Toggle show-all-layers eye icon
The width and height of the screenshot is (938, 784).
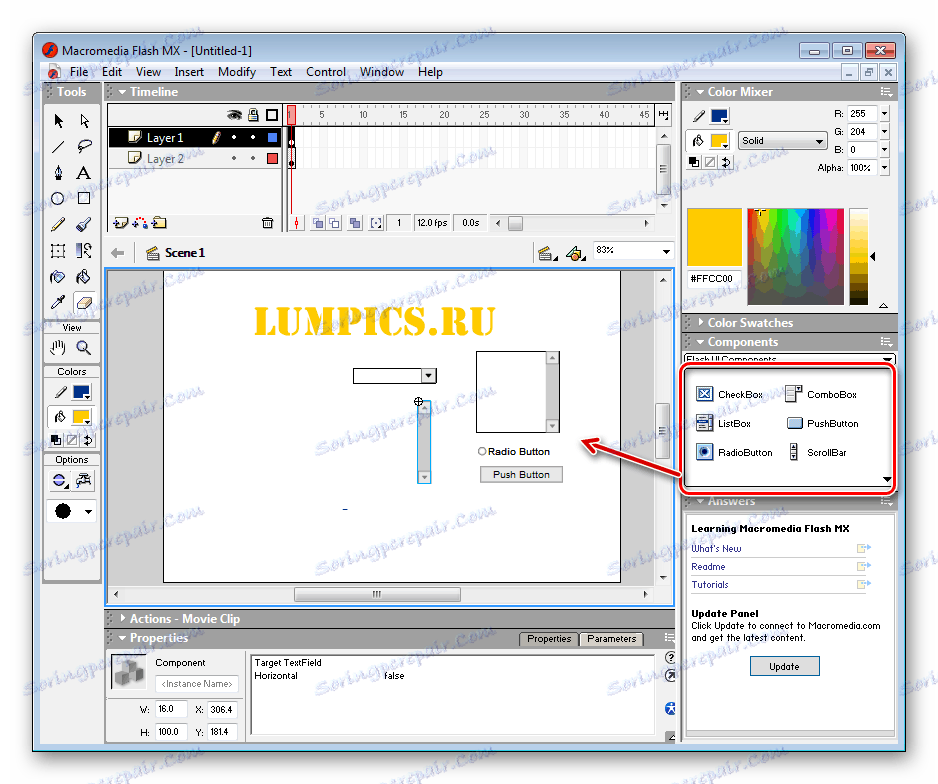click(234, 115)
